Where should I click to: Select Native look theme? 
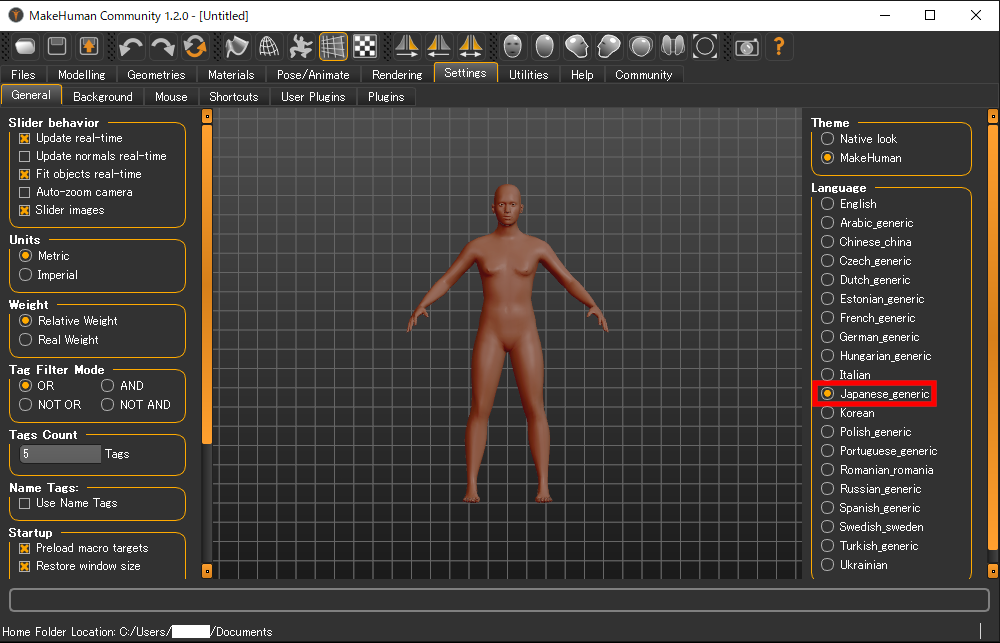click(827, 139)
